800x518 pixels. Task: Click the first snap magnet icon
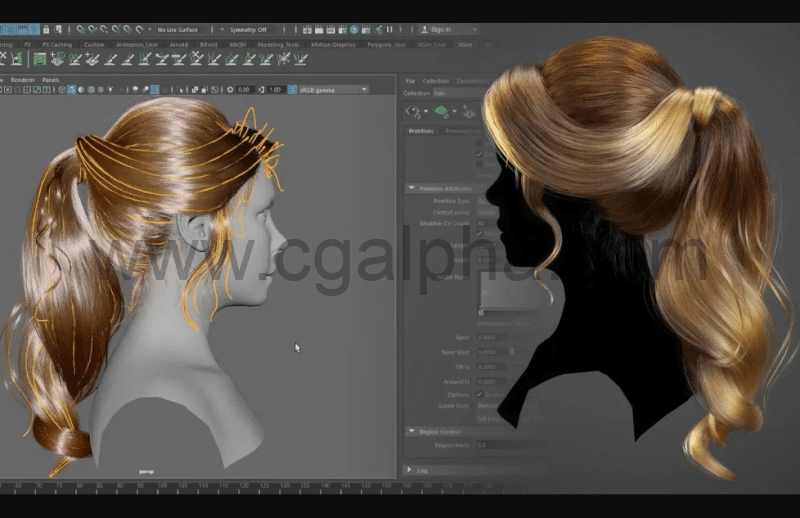click(x=81, y=30)
